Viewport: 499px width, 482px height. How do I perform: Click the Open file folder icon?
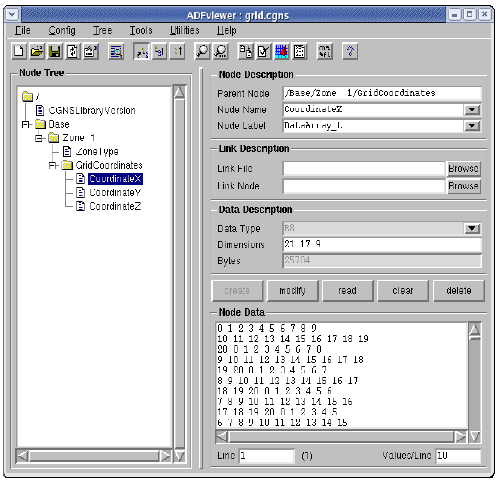(37, 51)
